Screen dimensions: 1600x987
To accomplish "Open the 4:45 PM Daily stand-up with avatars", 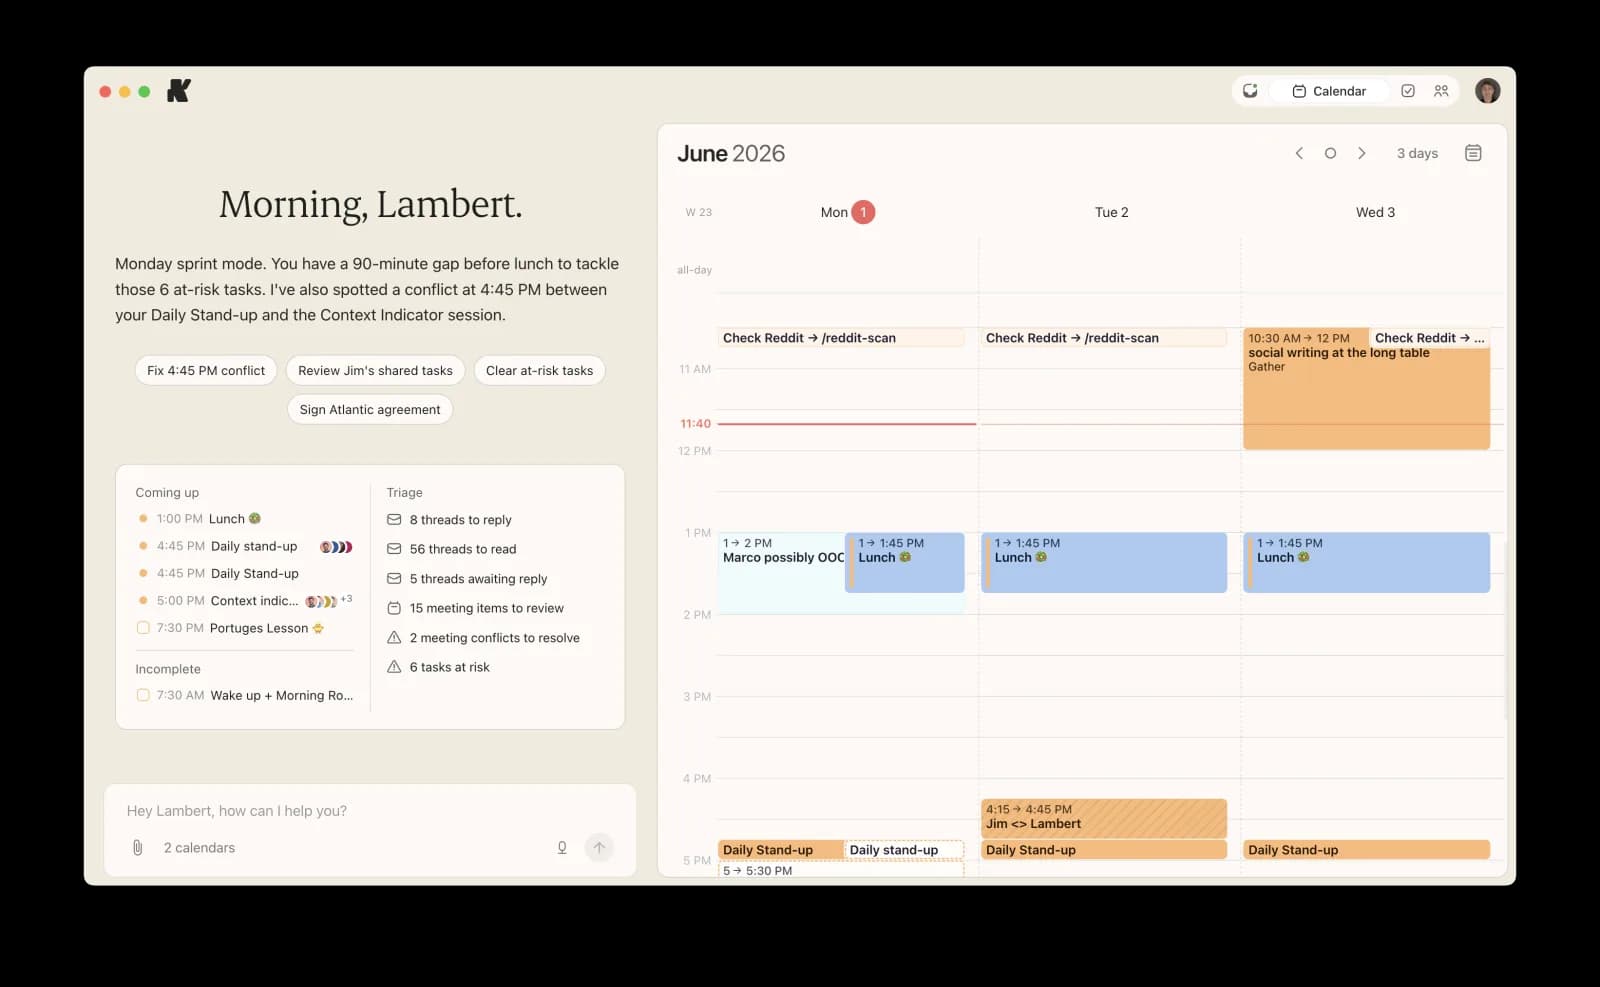I will [x=245, y=546].
